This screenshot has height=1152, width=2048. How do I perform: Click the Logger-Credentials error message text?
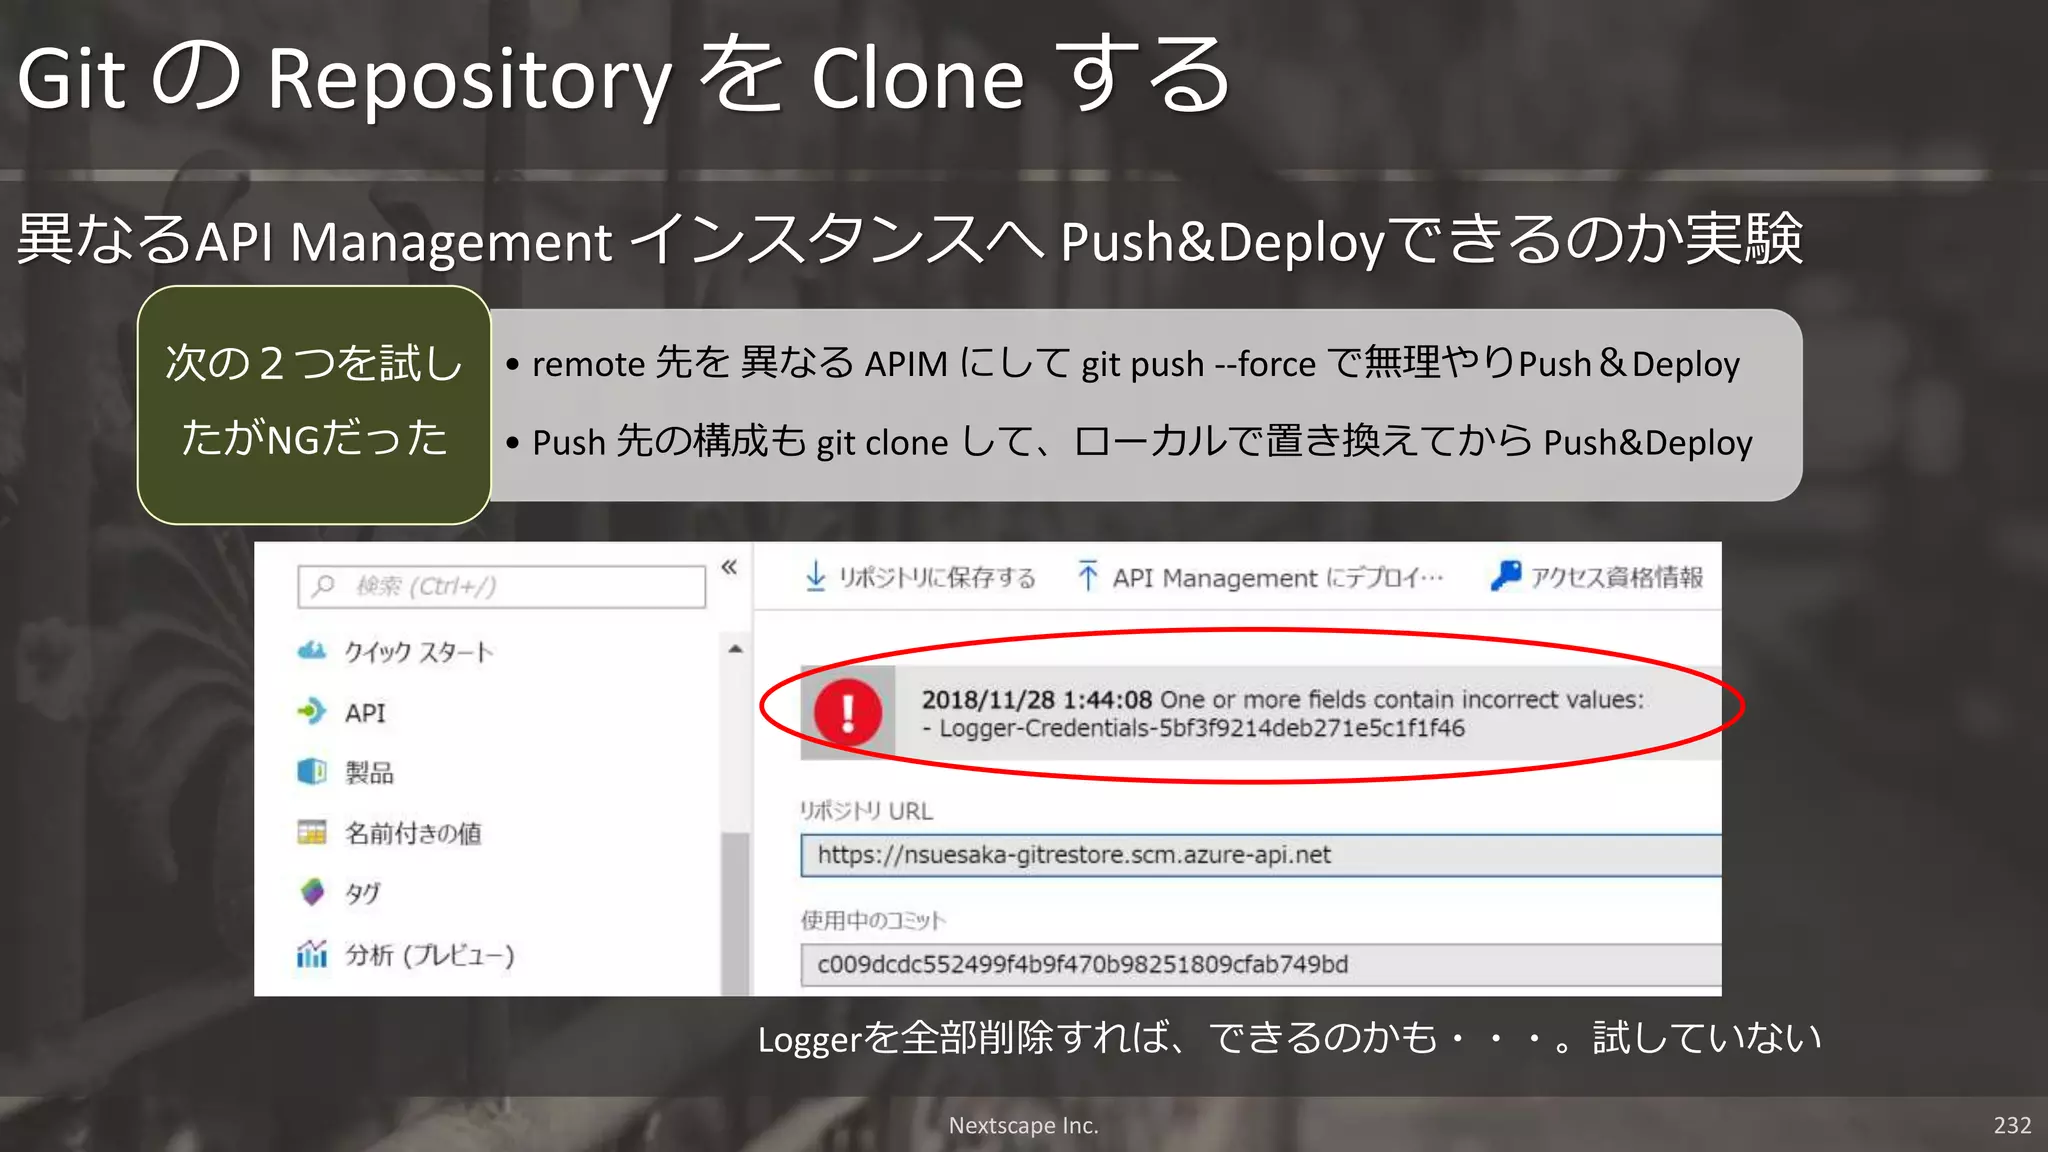[x=1193, y=728]
